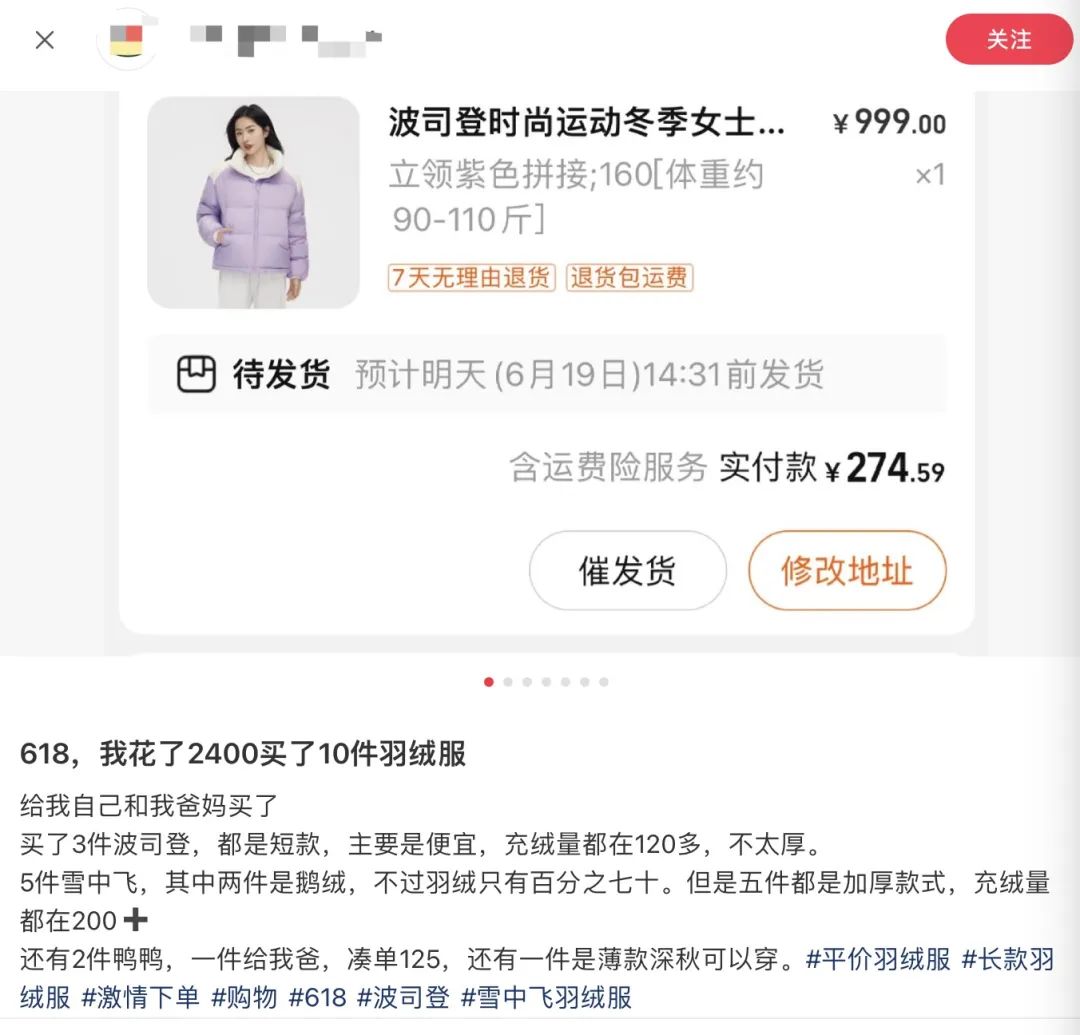Click the 修改地址 button
1080x1035 pixels.
pyautogui.click(x=847, y=570)
